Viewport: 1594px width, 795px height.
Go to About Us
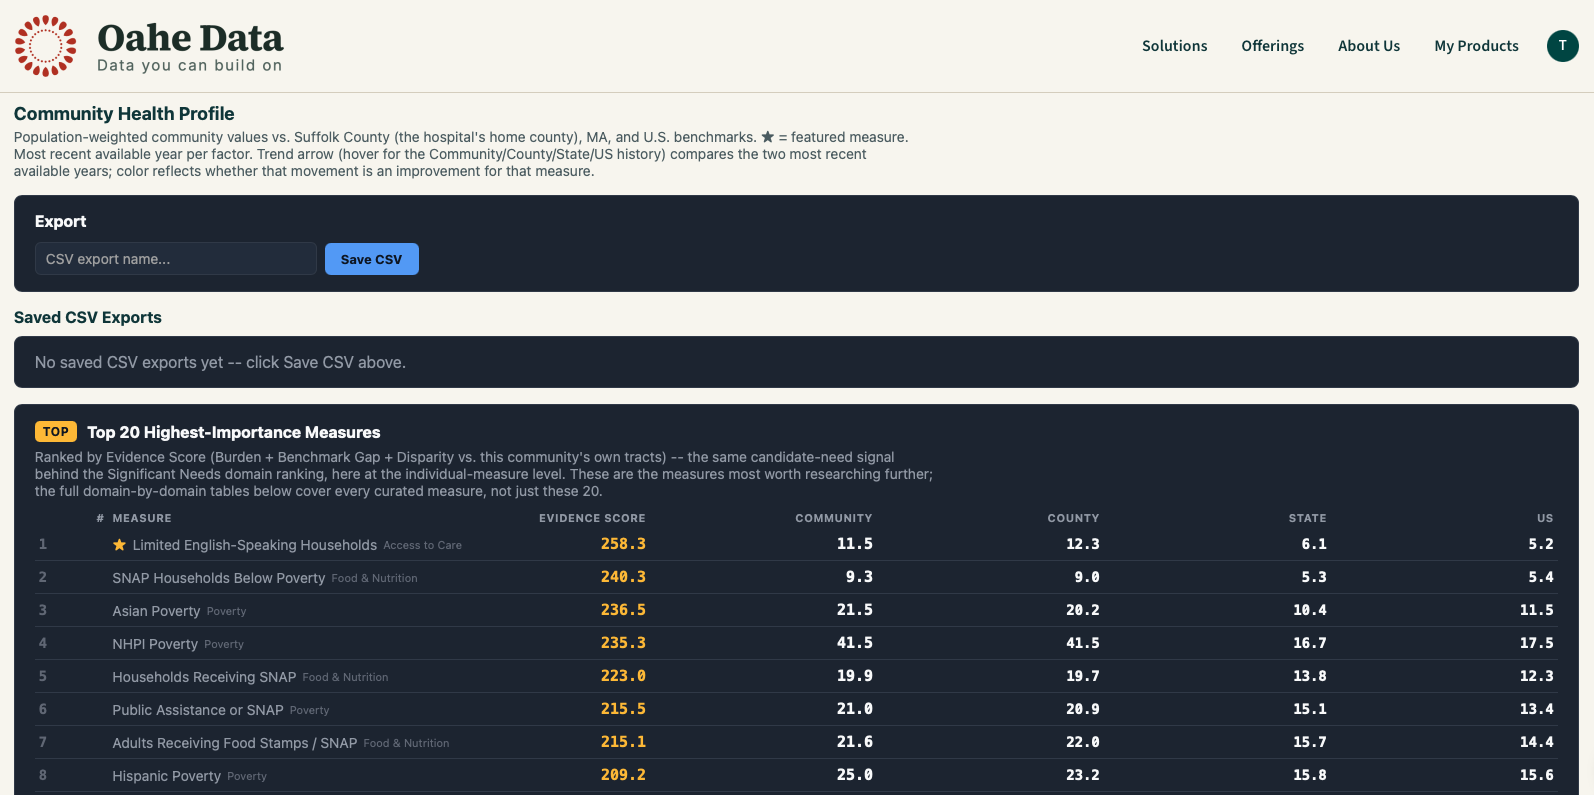1369,46
